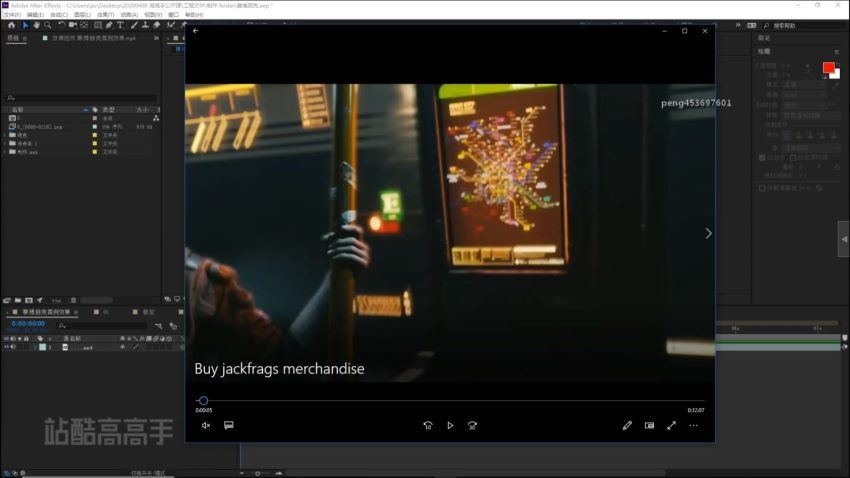850x478 pixels.
Task: Skip back 10 seconds in the video
Action: pyautogui.click(x=428, y=425)
